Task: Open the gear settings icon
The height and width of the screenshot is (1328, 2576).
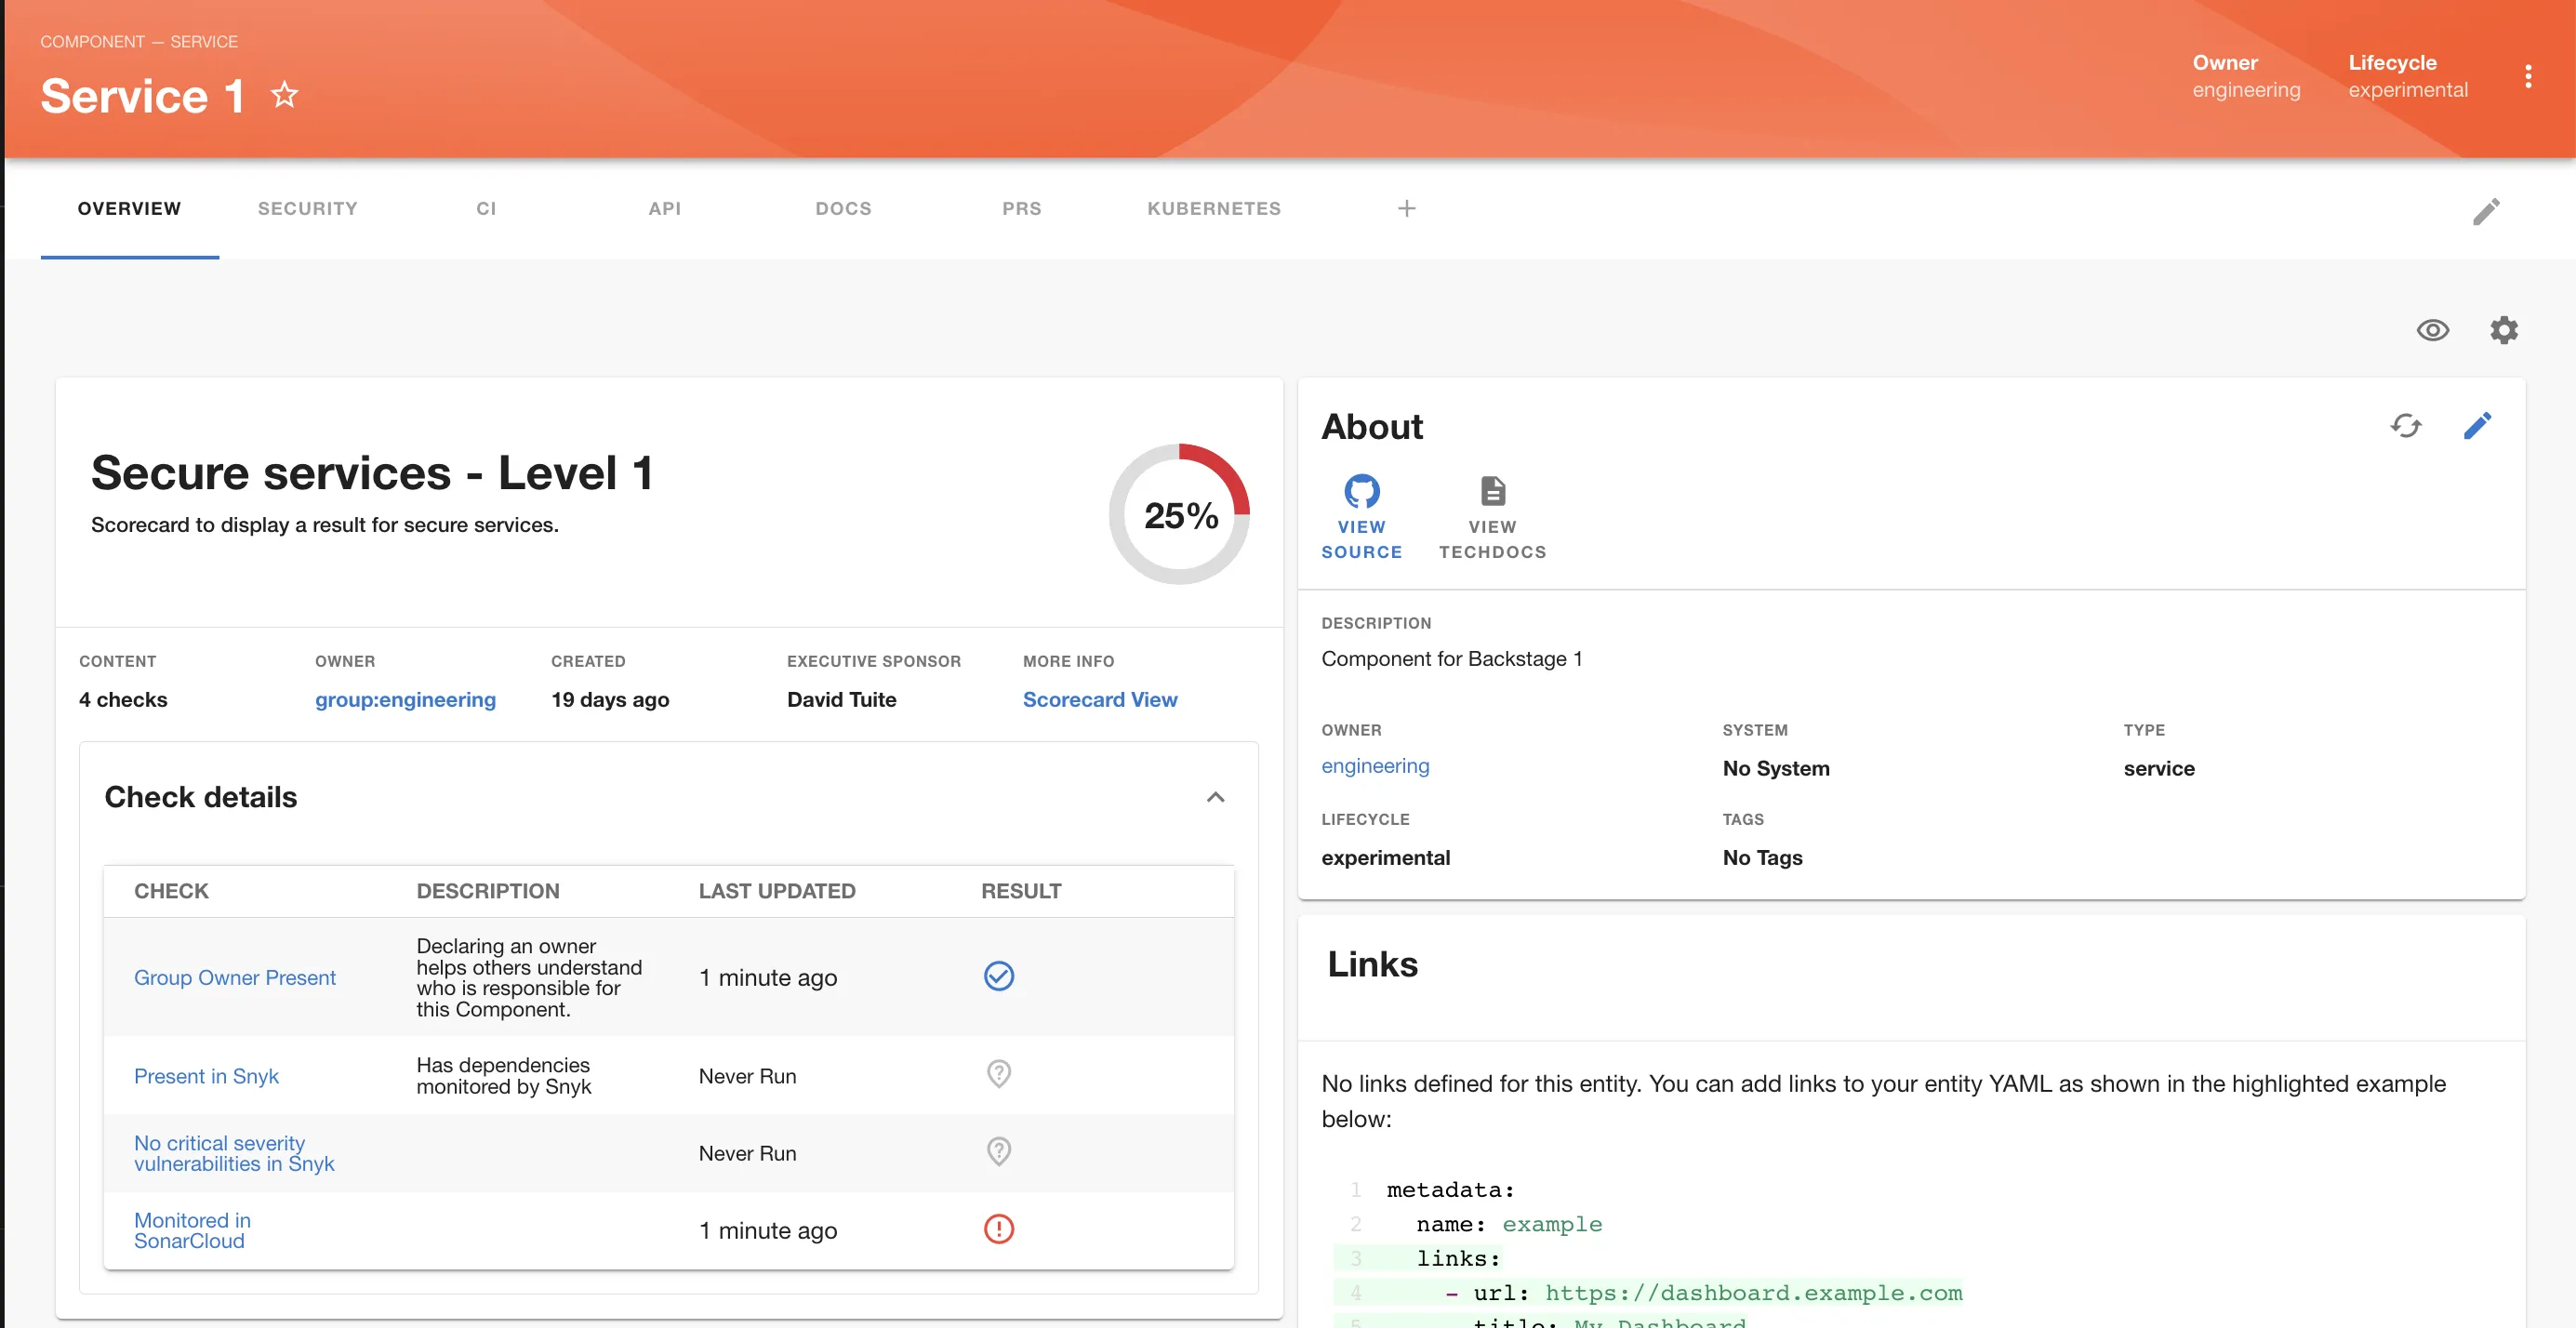Action: pyautogui.click(x=2503, y=330)
